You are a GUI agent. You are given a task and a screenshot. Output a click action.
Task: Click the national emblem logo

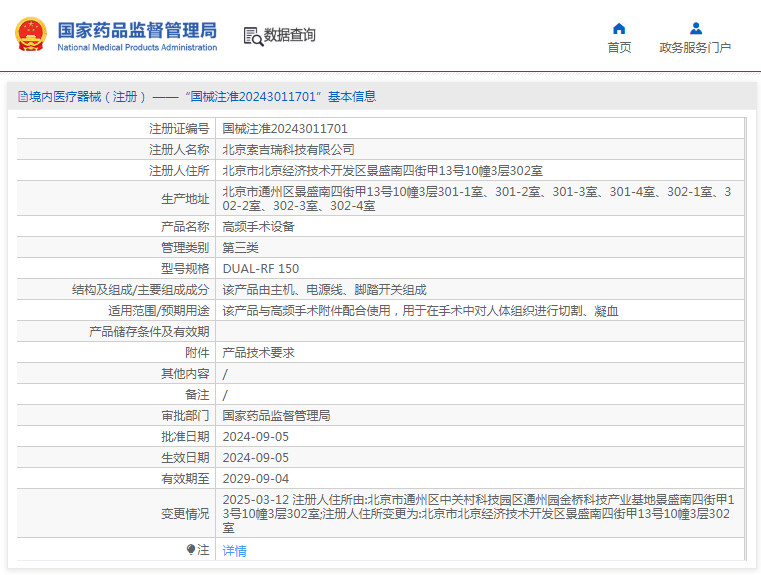tap(31, 34)
